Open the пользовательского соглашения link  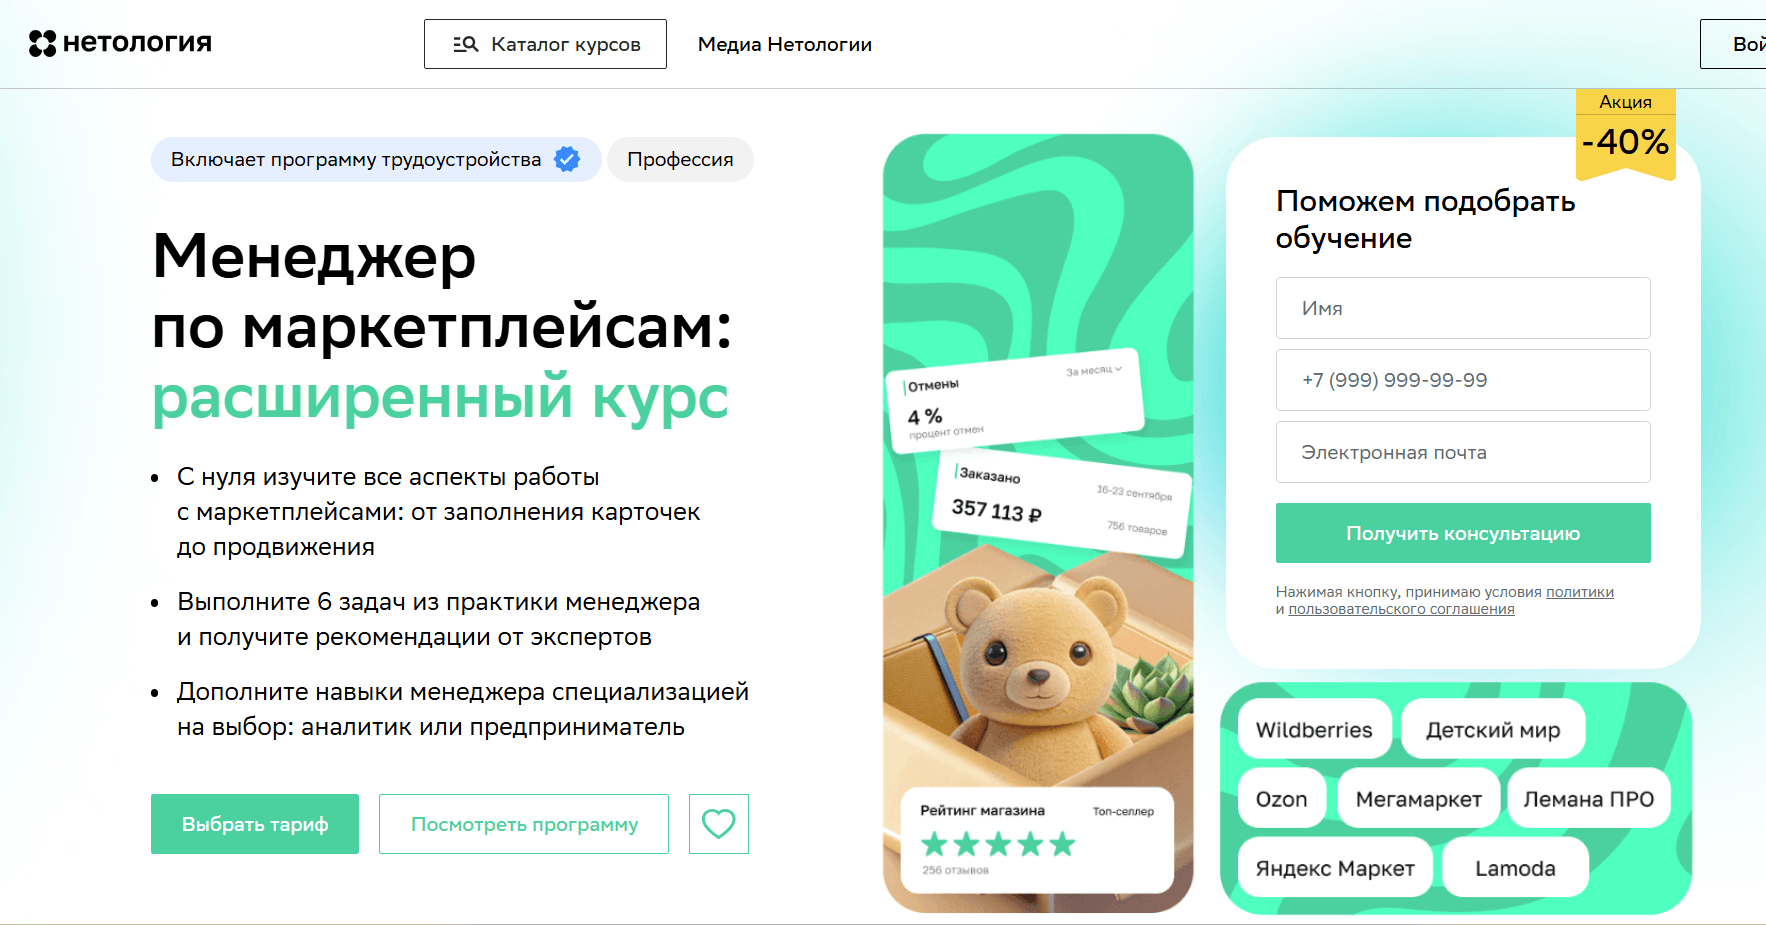point(1401,609)
